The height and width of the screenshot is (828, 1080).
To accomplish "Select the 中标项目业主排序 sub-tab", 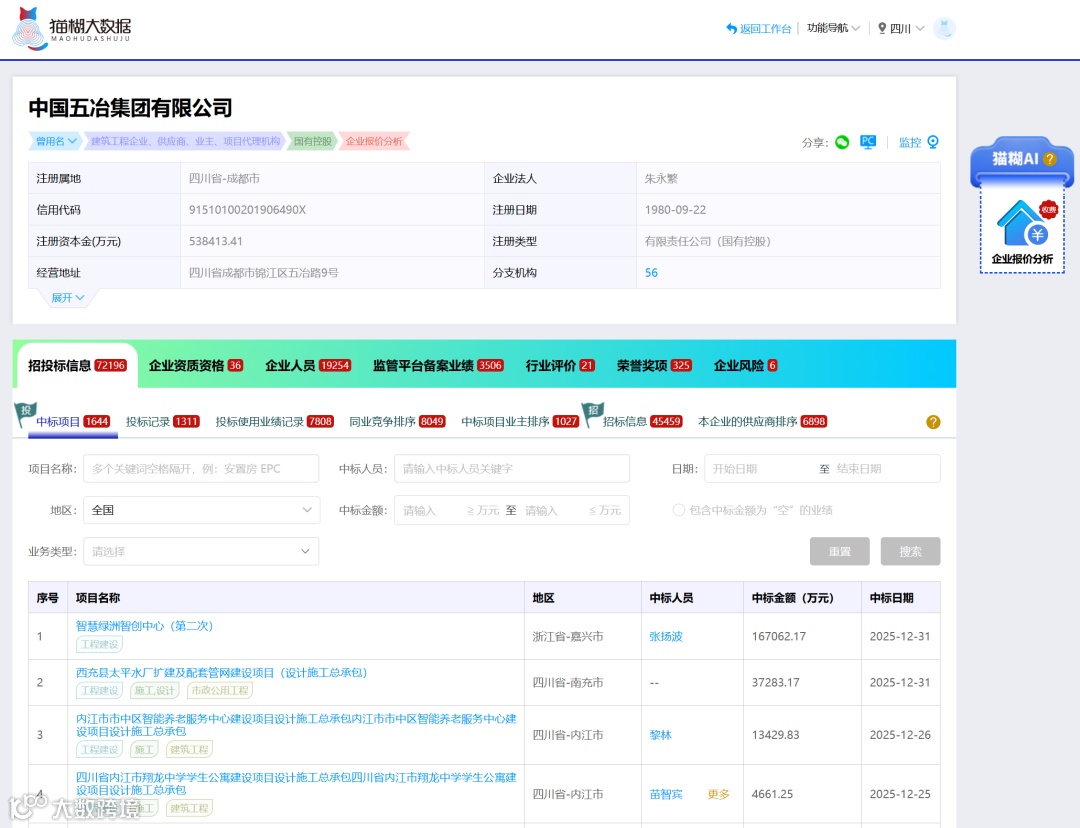I will point(519,422).
